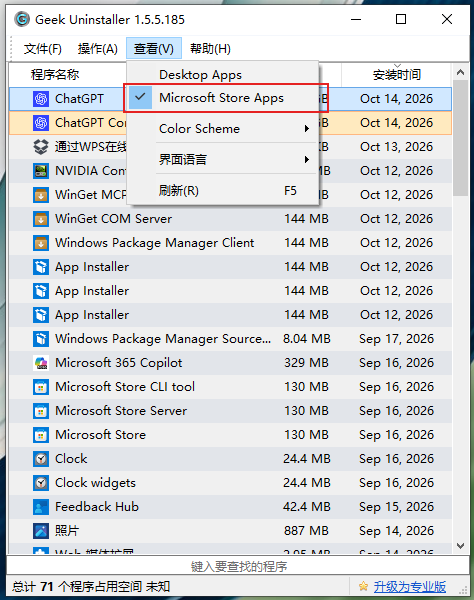Image resolution: width=474 pixels, height=600 pixels.
Task: Click the star icon beside upgrade link
Action: pos(363,586)
